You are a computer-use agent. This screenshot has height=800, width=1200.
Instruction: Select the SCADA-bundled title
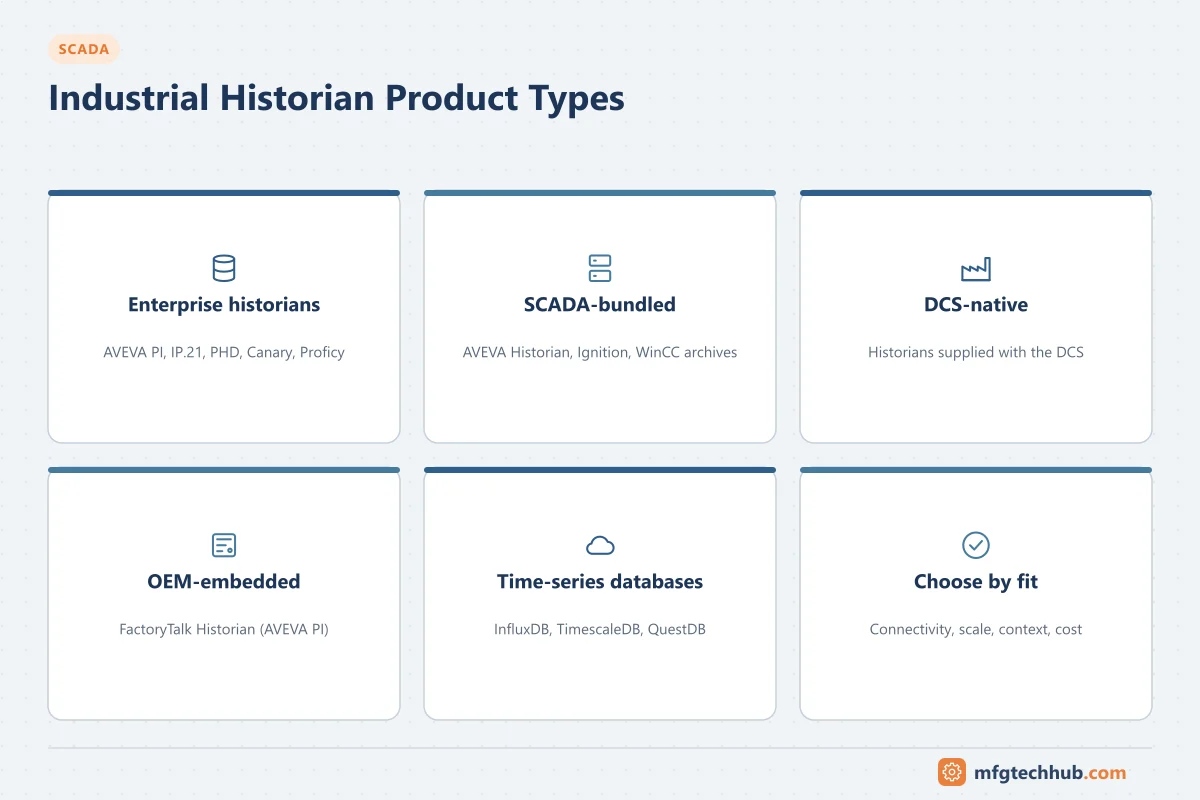(x=600, y=305)
